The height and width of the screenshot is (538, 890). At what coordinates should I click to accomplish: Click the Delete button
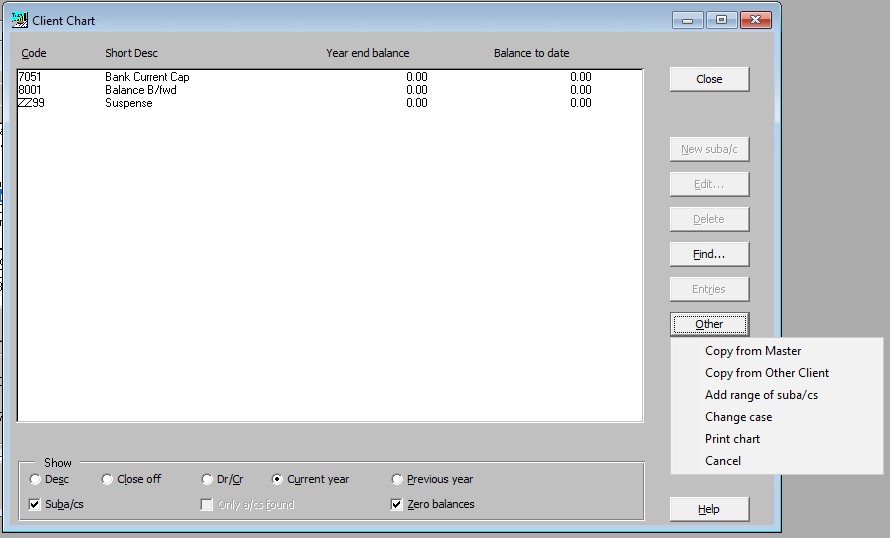710,219
